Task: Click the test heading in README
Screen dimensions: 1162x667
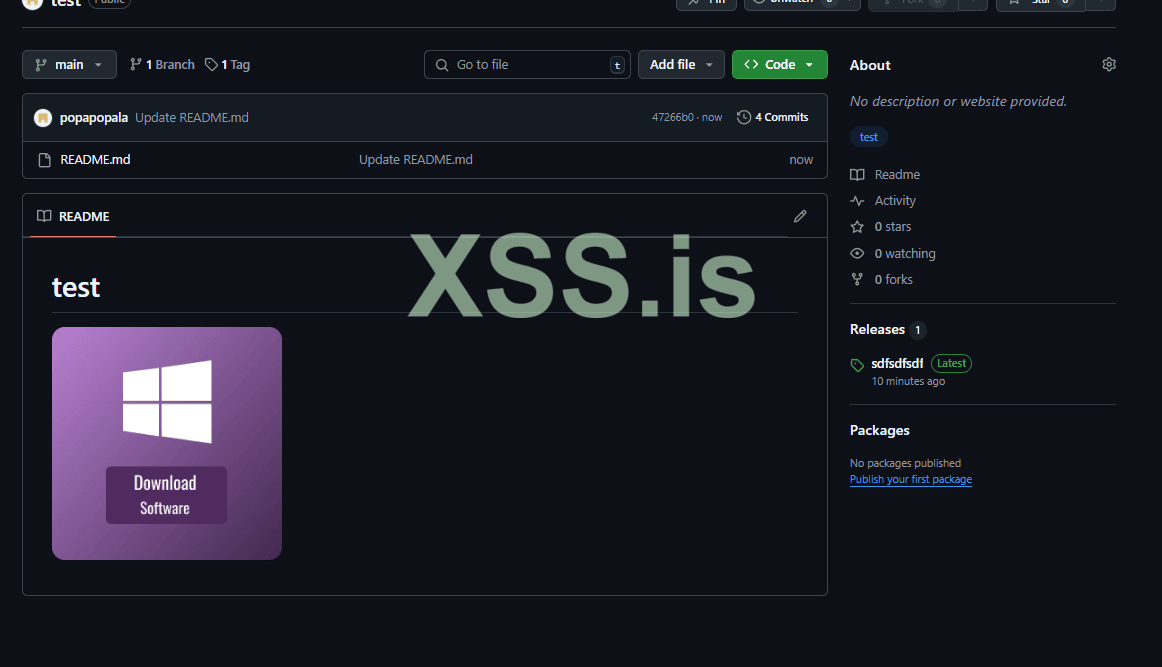Action: pos(76,288)
